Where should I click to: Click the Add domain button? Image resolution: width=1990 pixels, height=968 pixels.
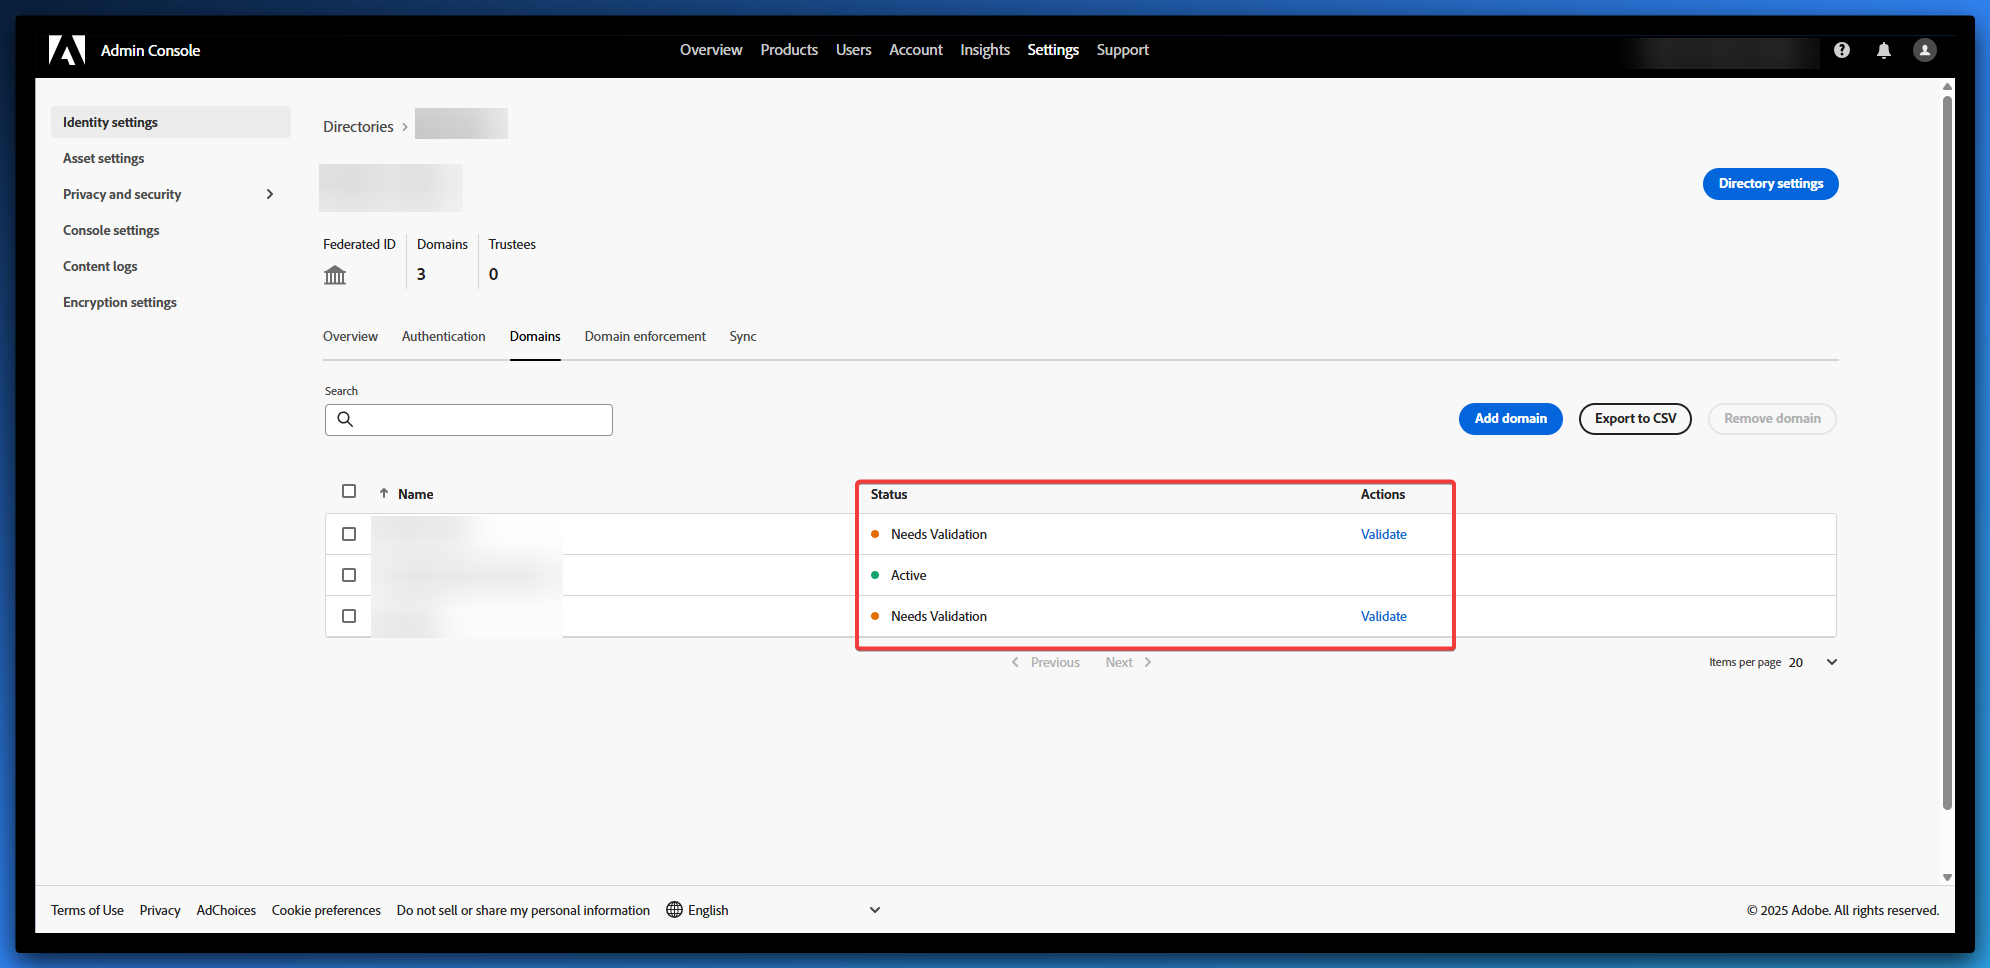1510,419
